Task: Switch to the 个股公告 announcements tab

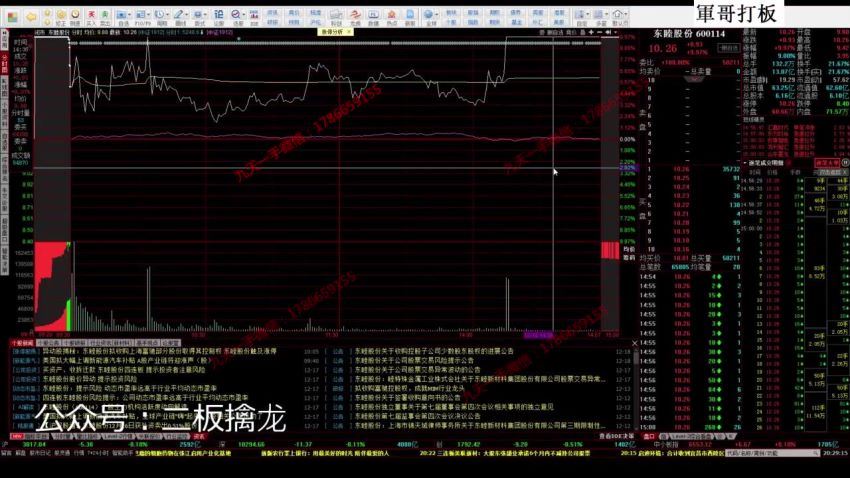Action: click(x=49, y=343)
